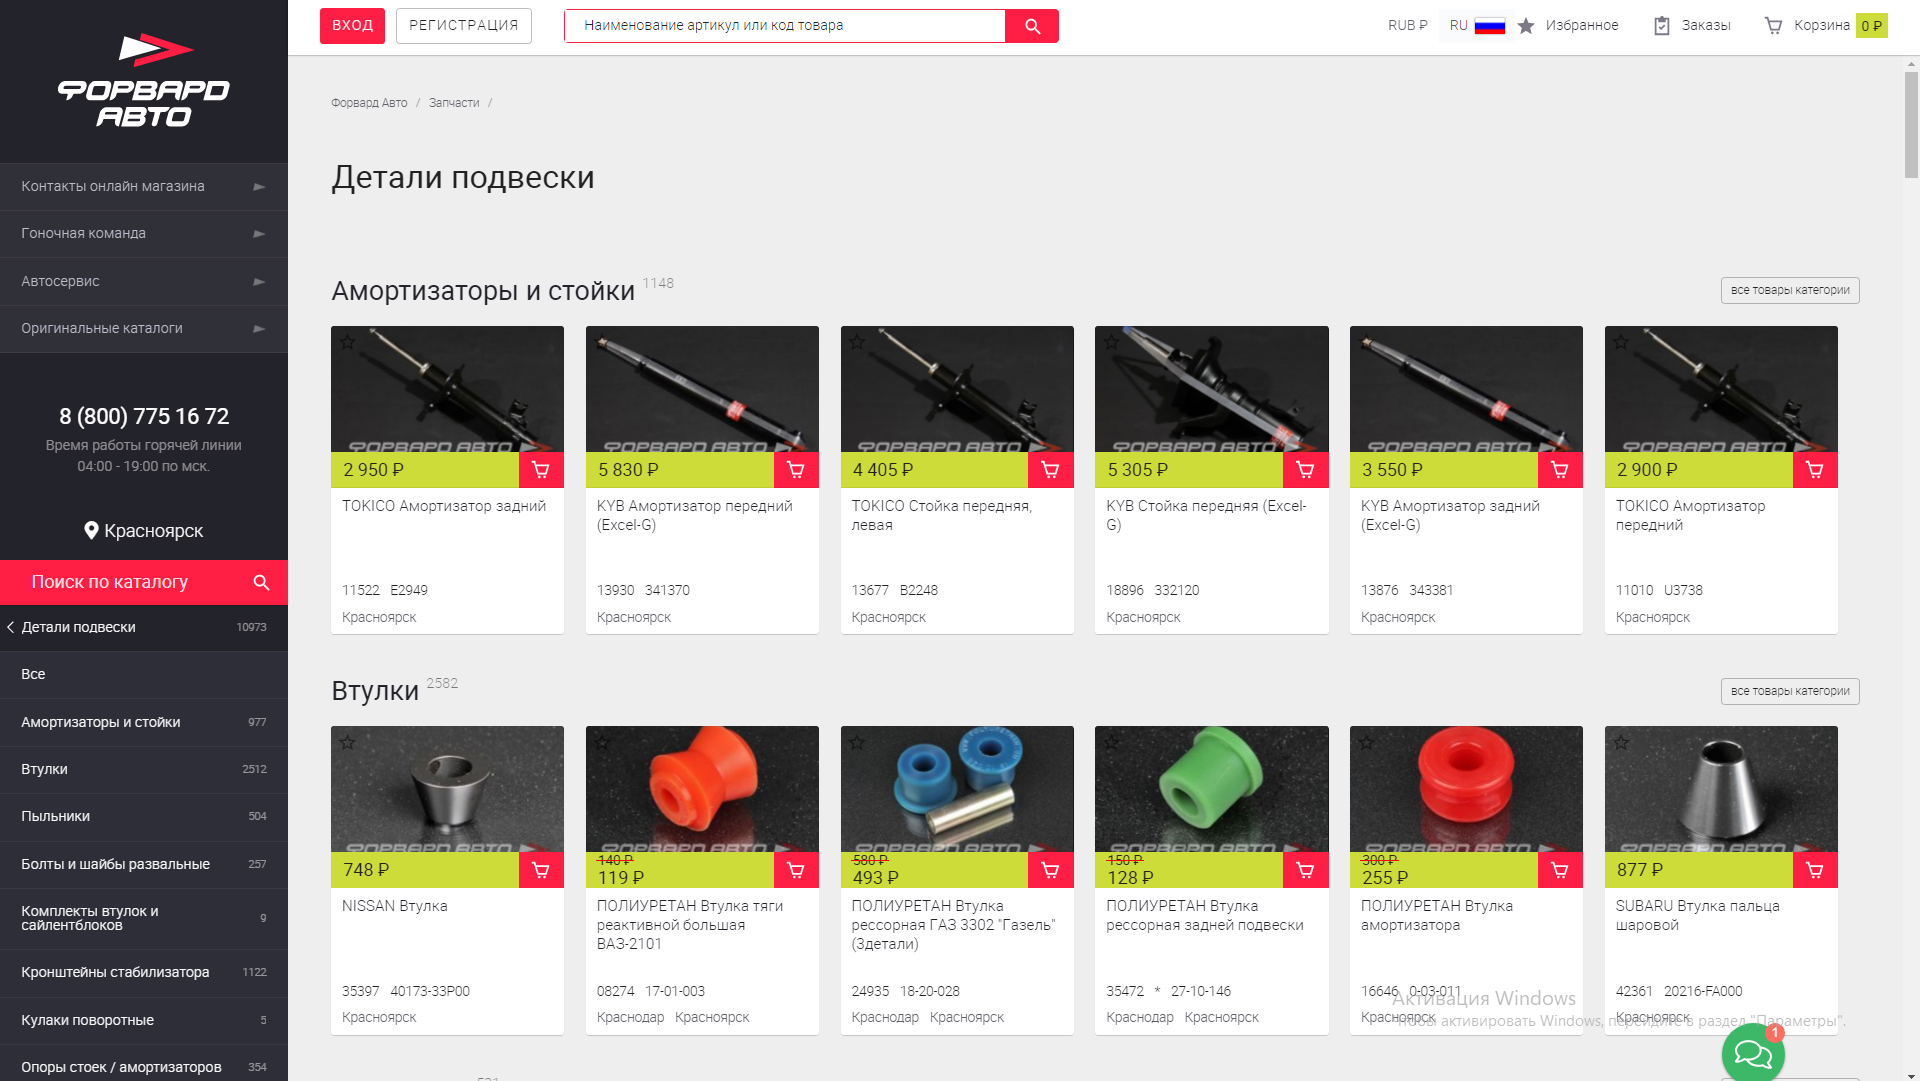Open Запчасти breadcrumb link
Viewport: 1920px width, 1081px height.
coord(454,103)
